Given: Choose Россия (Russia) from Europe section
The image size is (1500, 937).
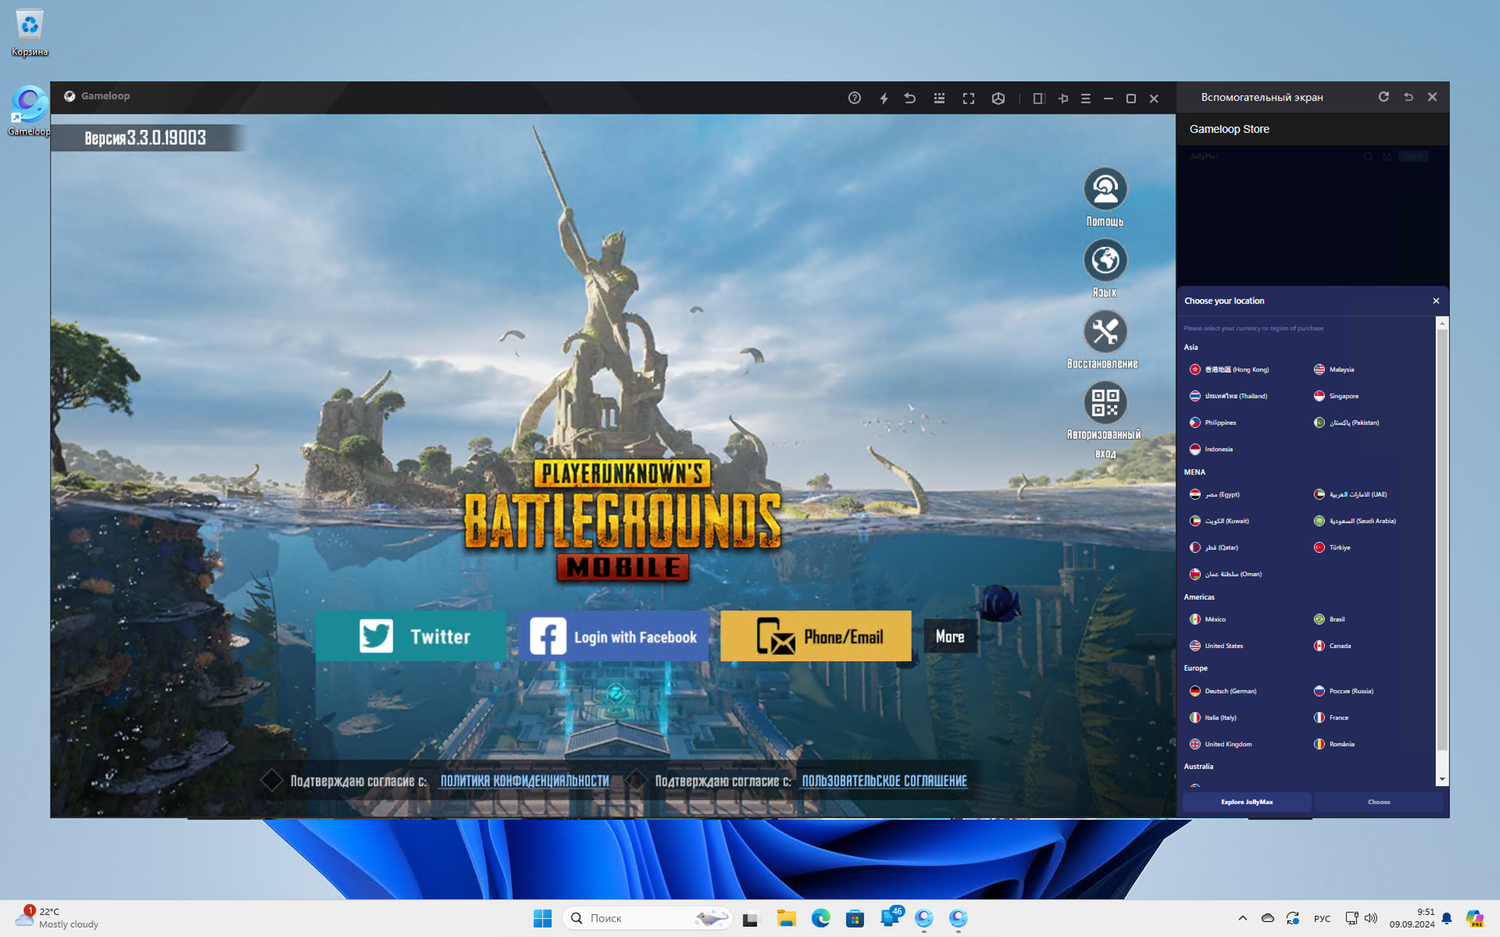Looking at the screenshot, I should click(x=1344, y=691).
